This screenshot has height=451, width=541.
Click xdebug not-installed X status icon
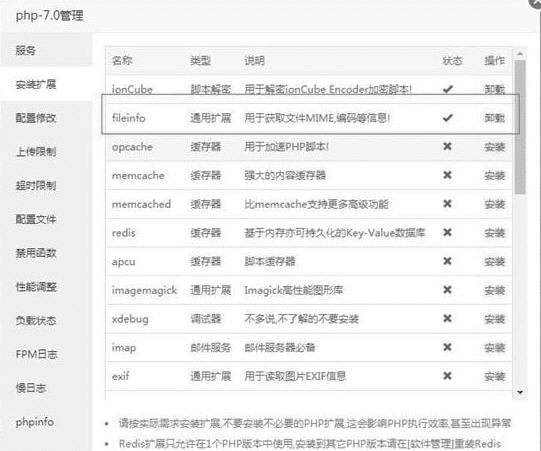point(447,318)
